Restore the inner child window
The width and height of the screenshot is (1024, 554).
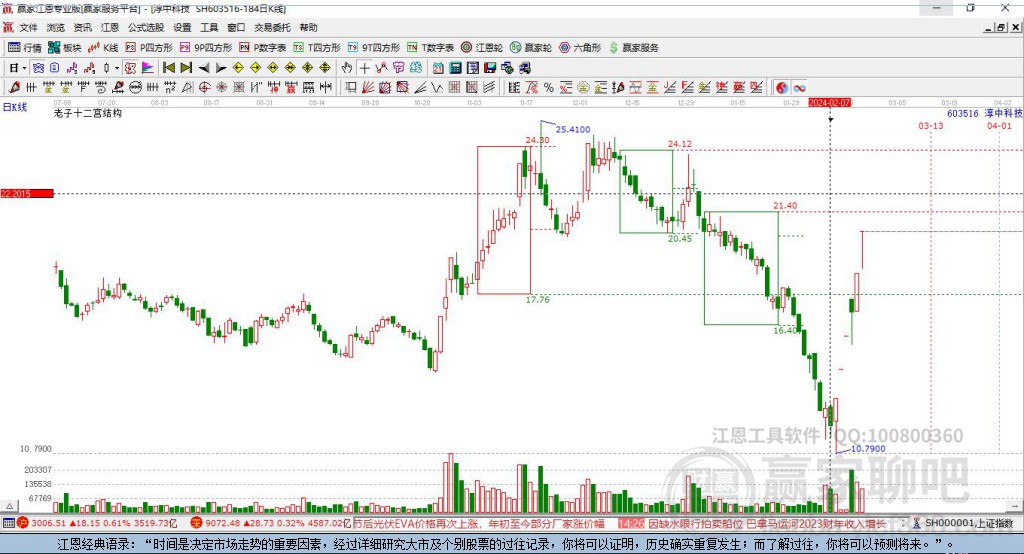1001,27
